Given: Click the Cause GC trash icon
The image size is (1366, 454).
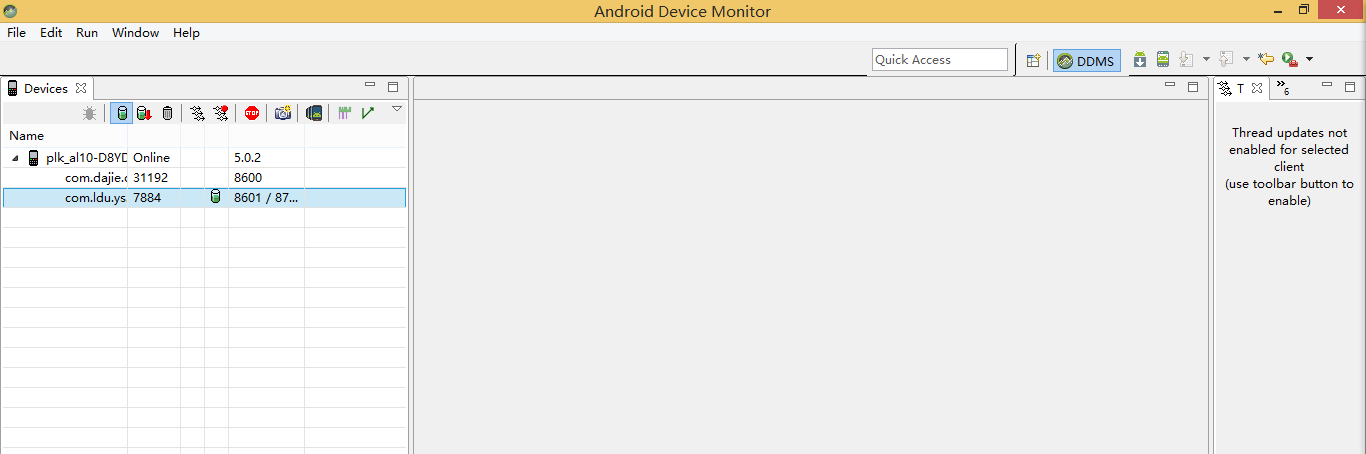Looking at the screenshot, I should 167,113.
